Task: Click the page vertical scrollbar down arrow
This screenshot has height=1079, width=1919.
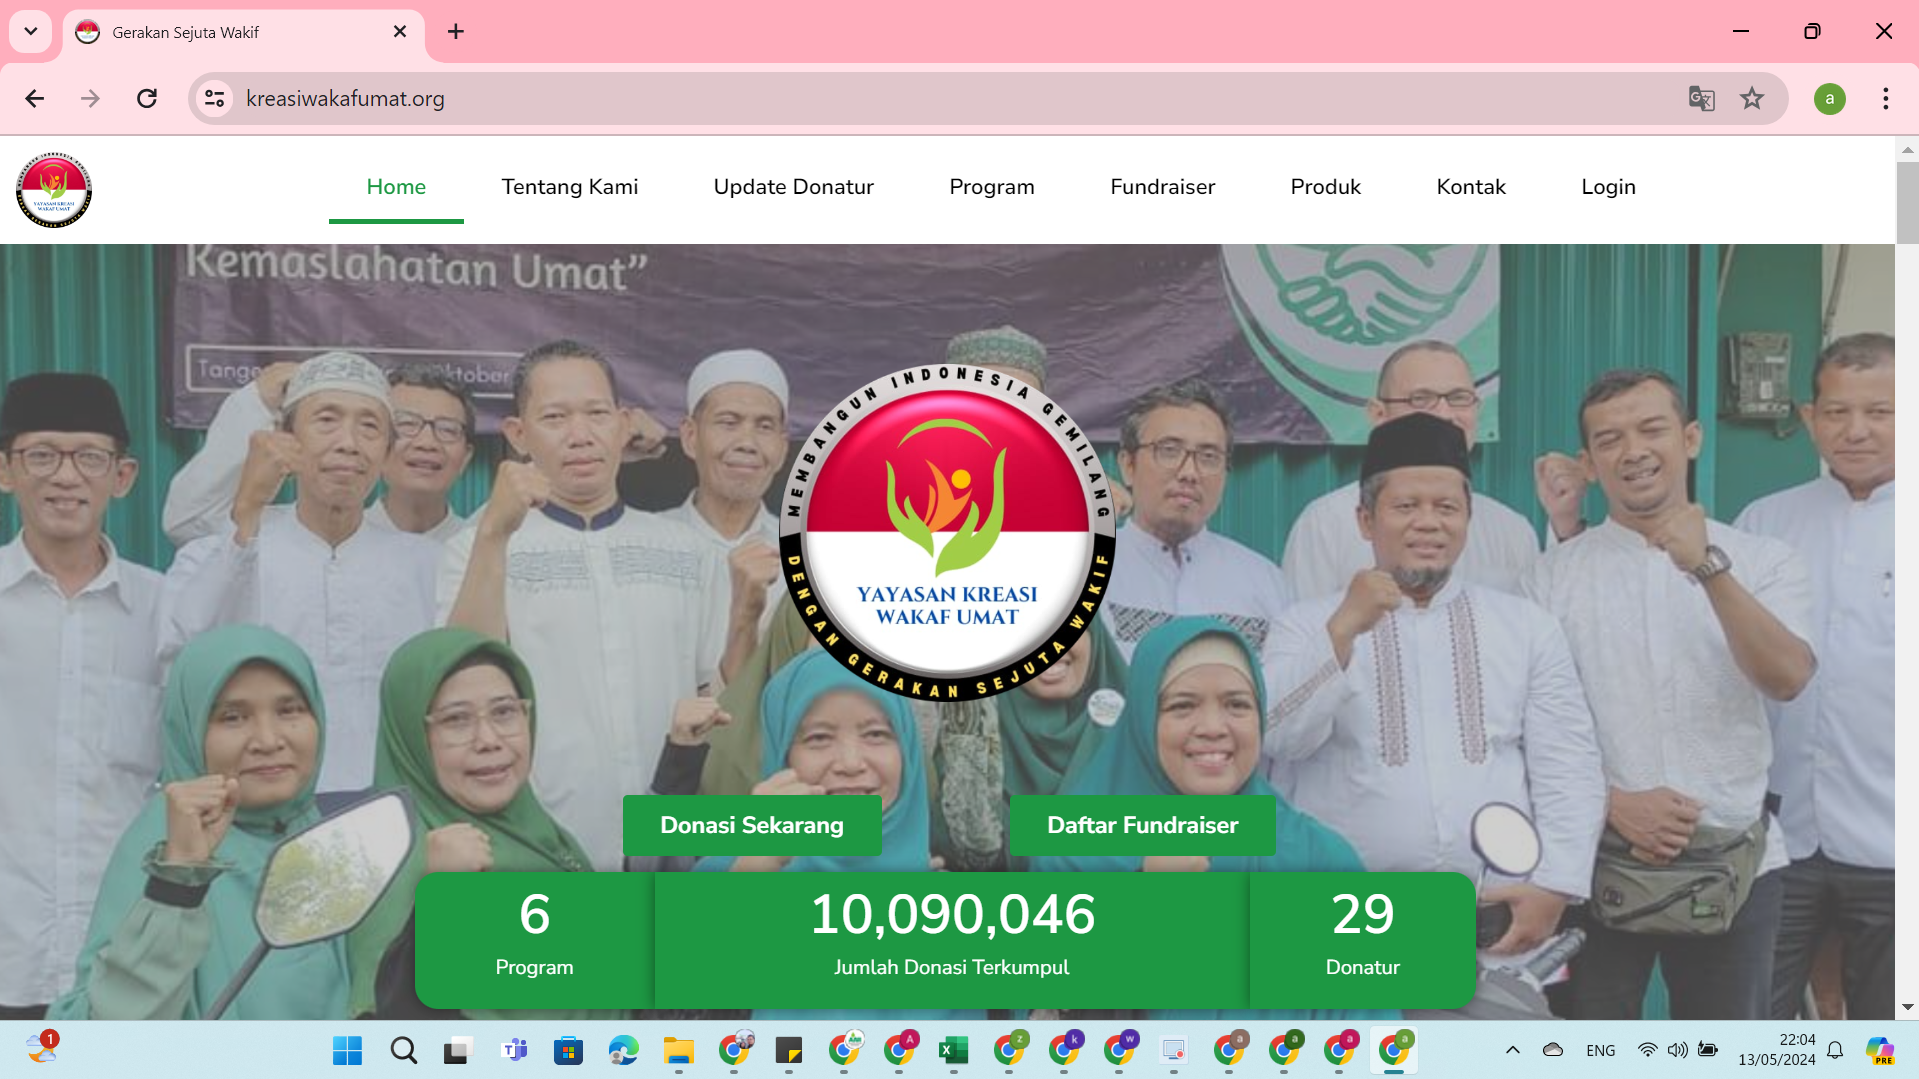Action: (1907, 1007)
